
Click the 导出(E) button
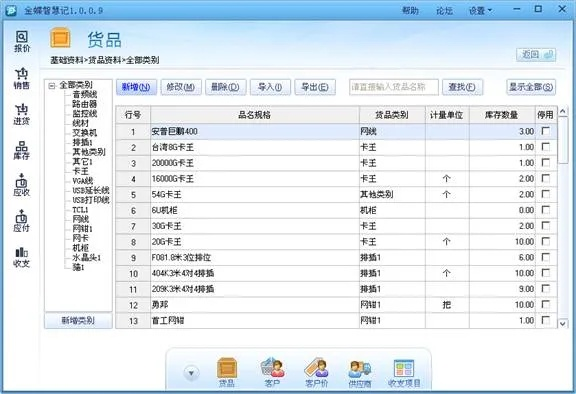[315, 87]
